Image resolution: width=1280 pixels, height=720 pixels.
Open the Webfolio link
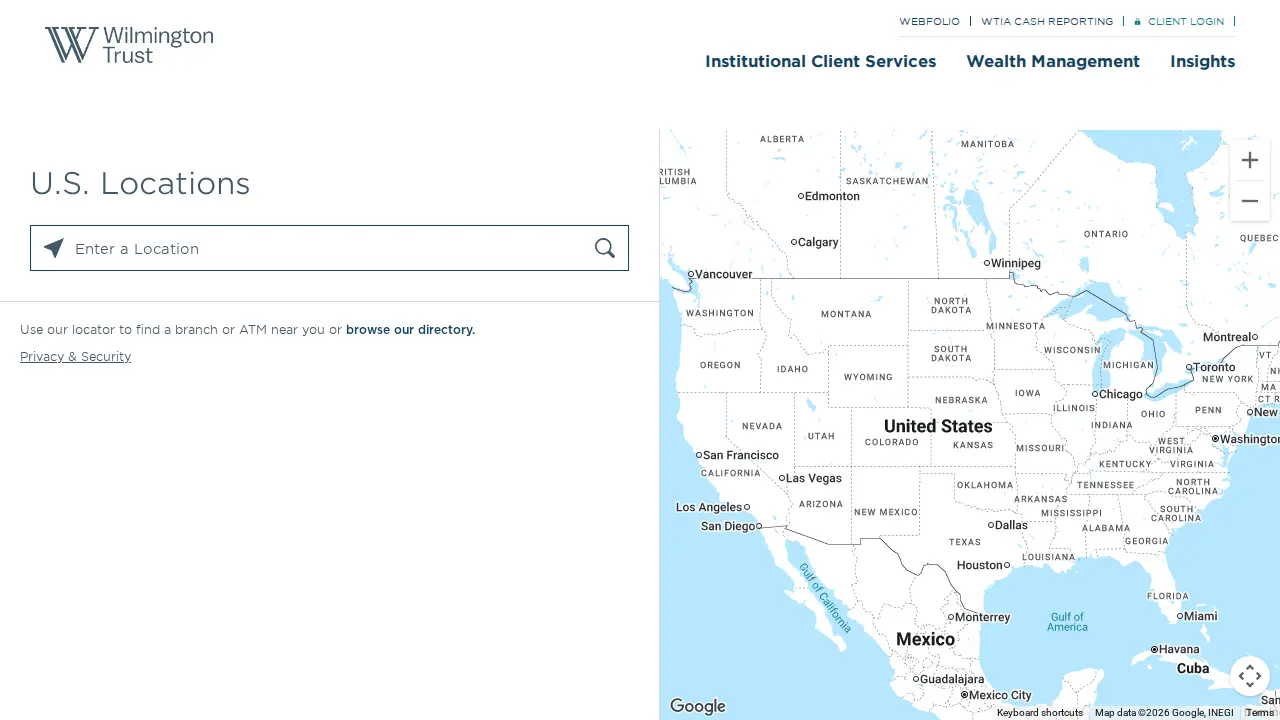tap(929, 21)
